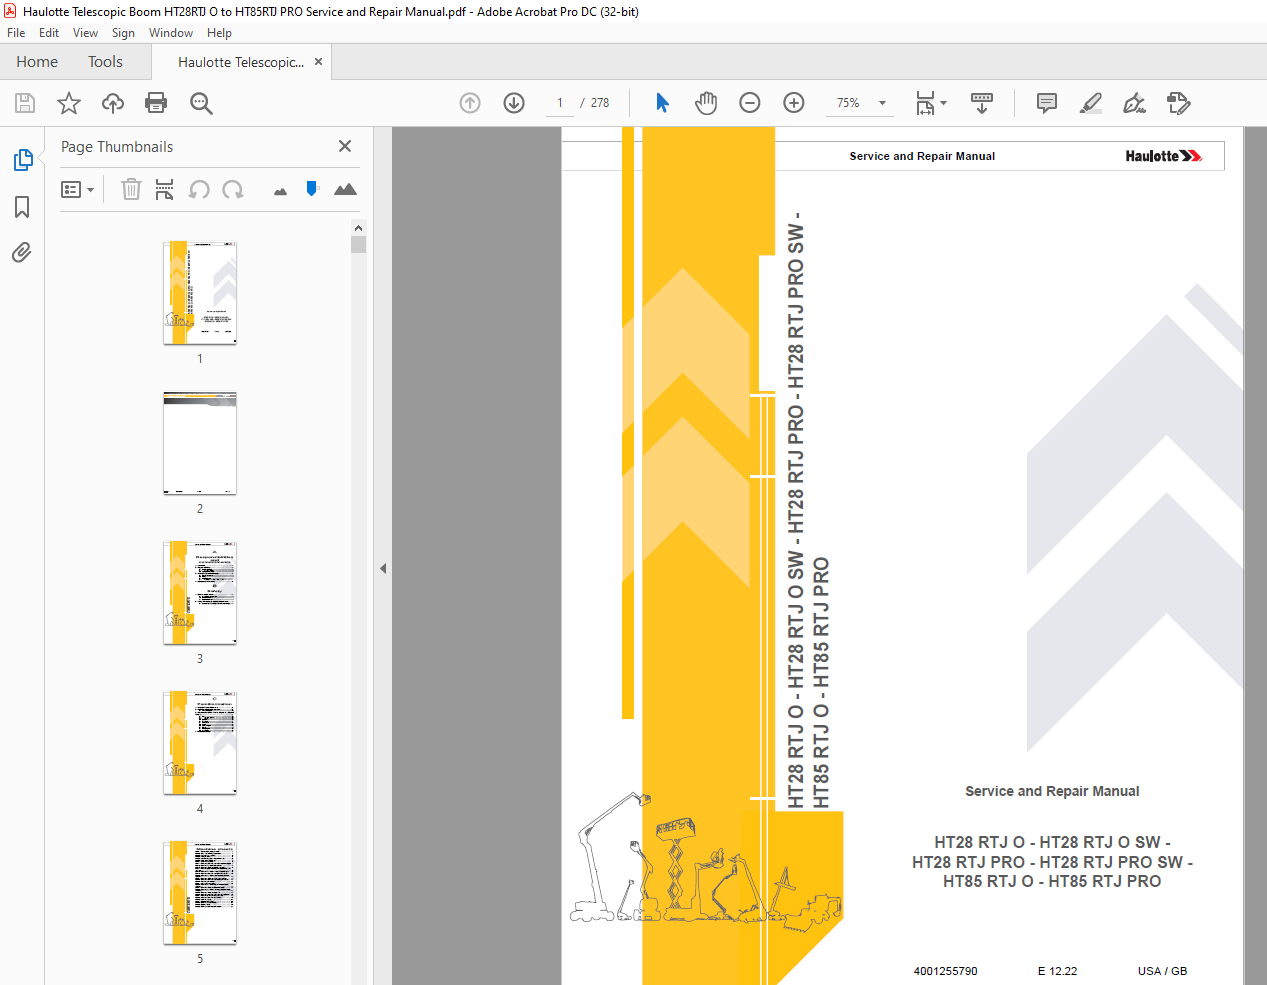Viewport: 1267px width, 985px height.
Task: Add document to favorites with star icon
Action: pyautogui.click(x=69, y=103)
